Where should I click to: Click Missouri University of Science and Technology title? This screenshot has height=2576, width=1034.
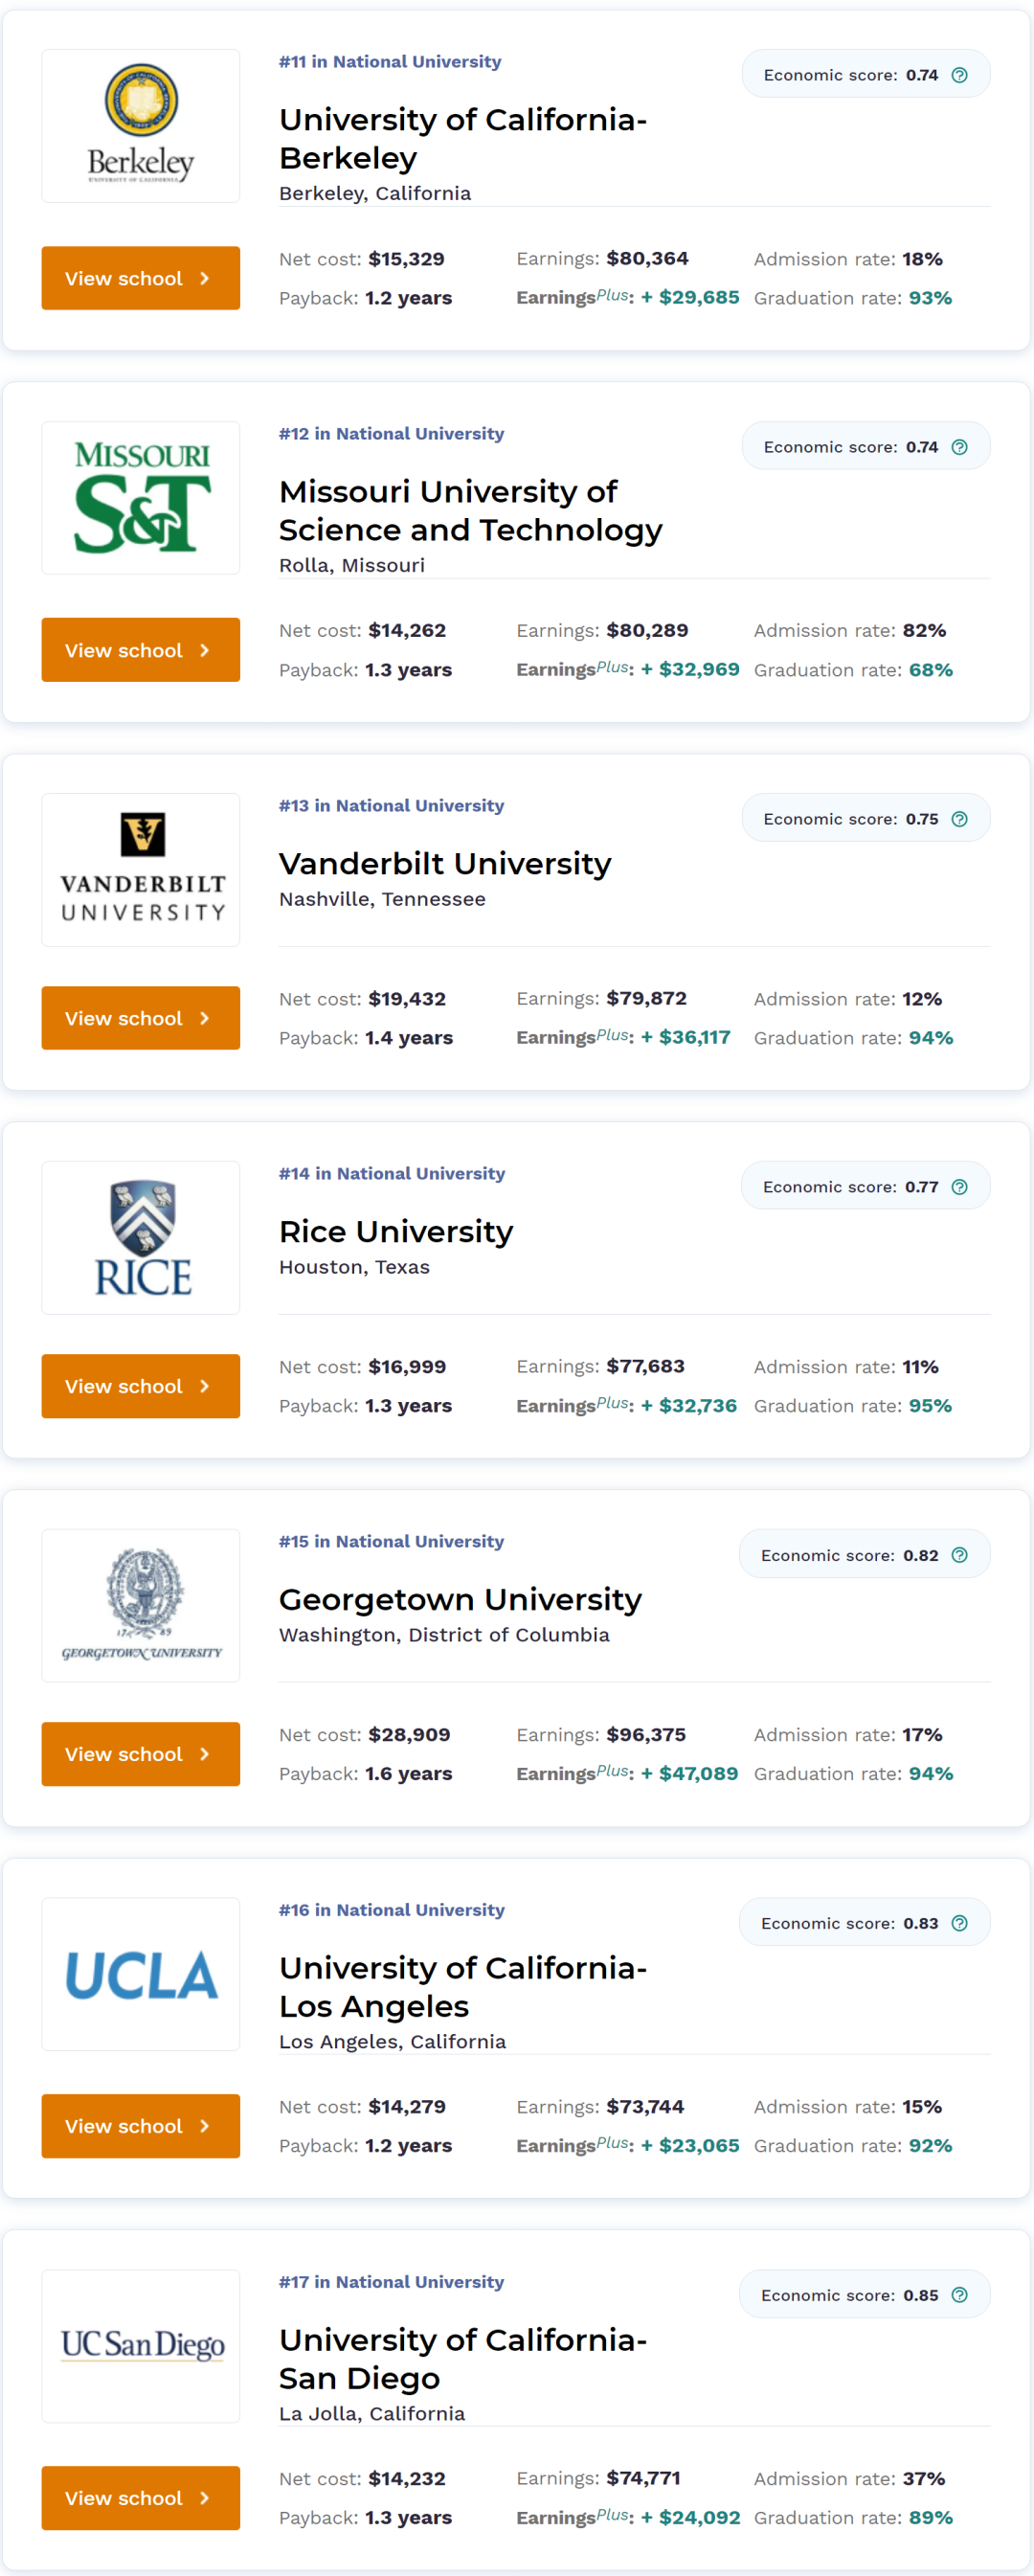point(470,511)
